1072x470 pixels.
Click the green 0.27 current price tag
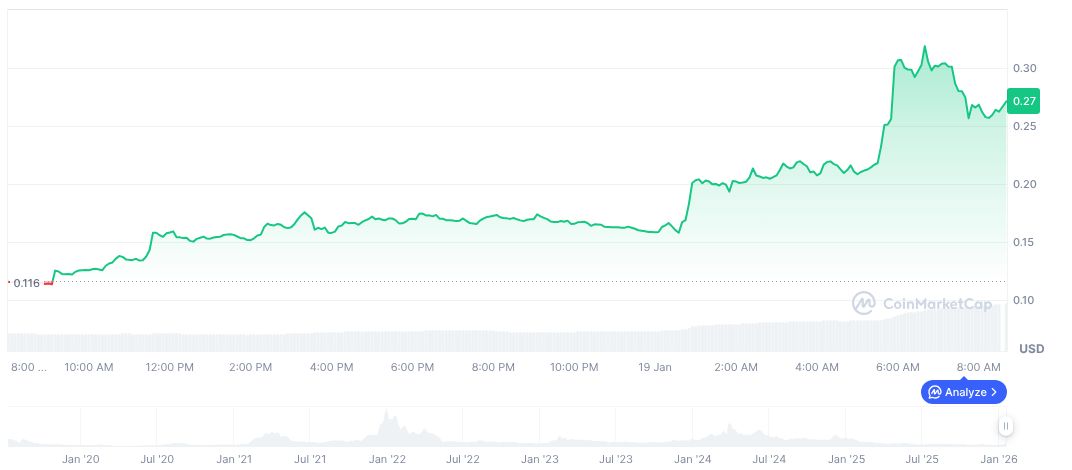[x=1024, y=101]
